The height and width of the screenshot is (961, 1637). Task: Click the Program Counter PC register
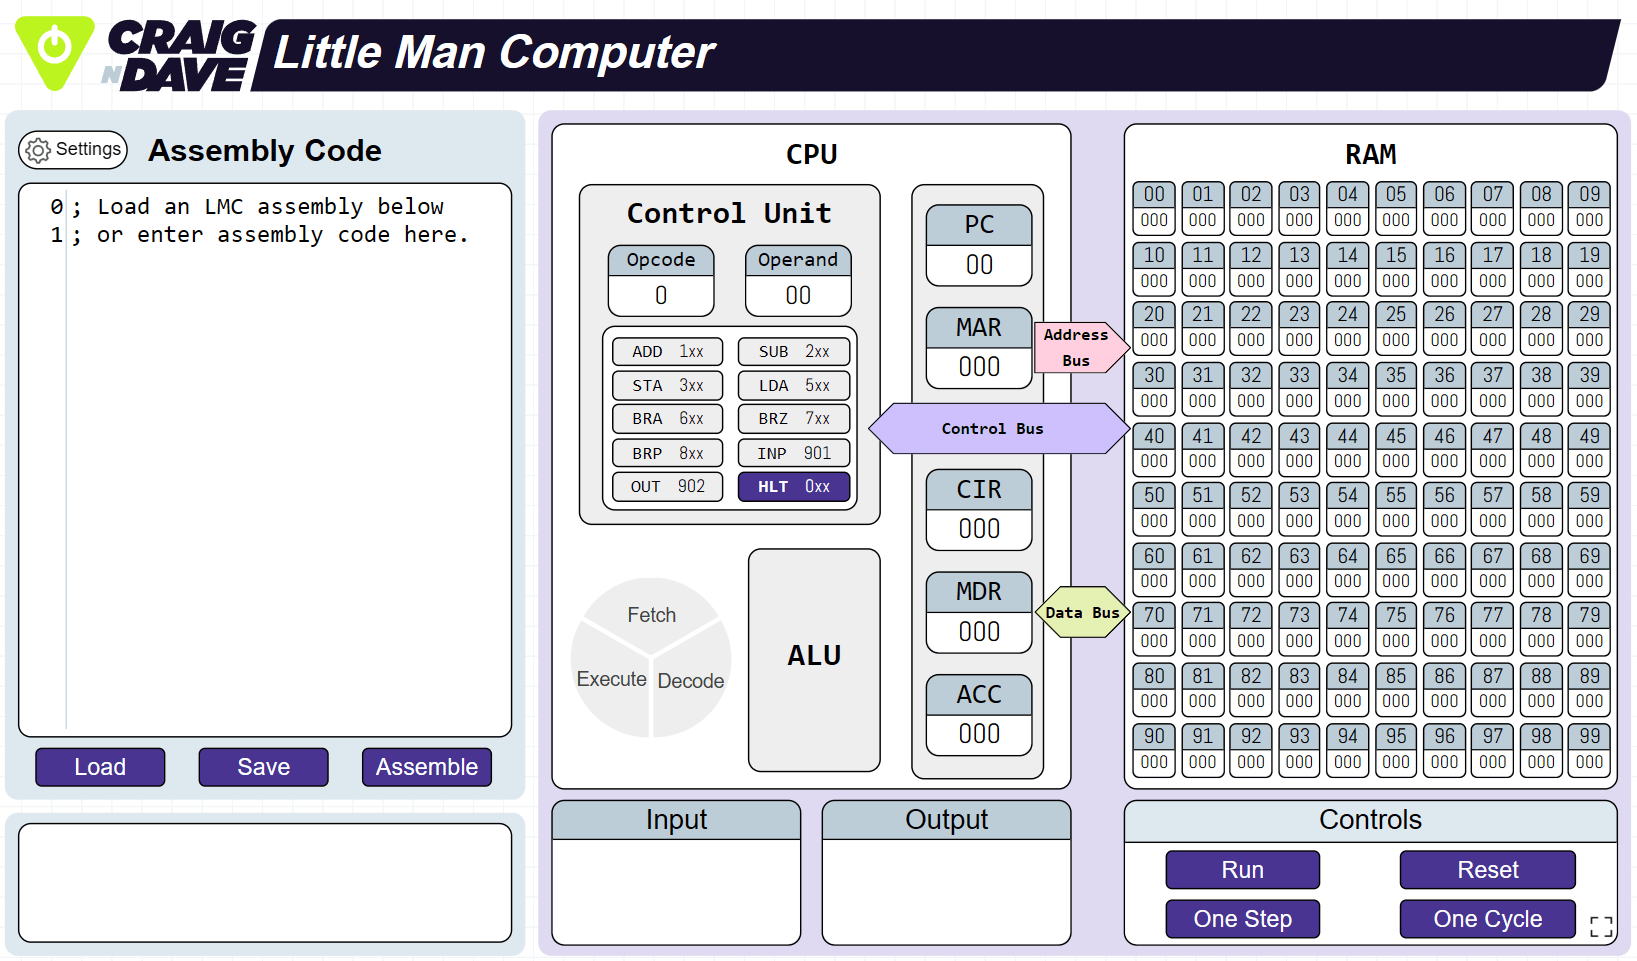pos(979,246)
